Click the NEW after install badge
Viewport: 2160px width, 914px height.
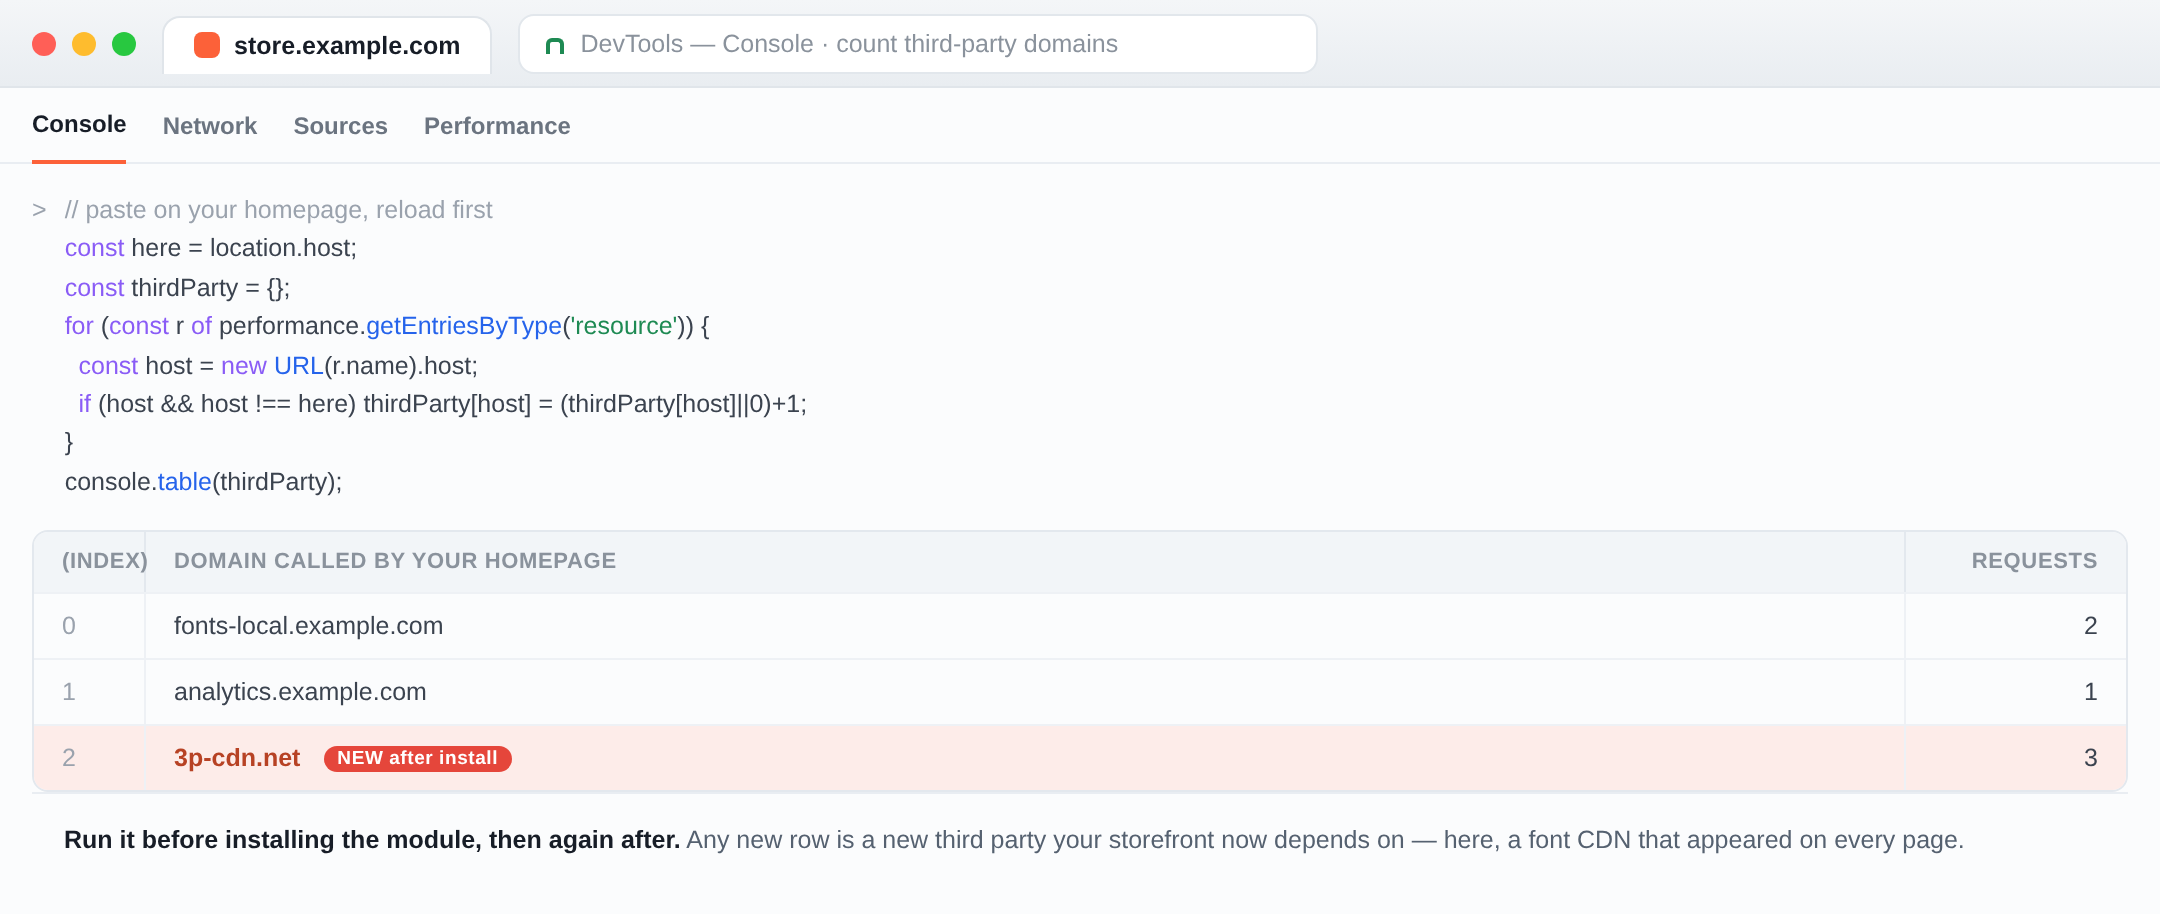[417, 758]
